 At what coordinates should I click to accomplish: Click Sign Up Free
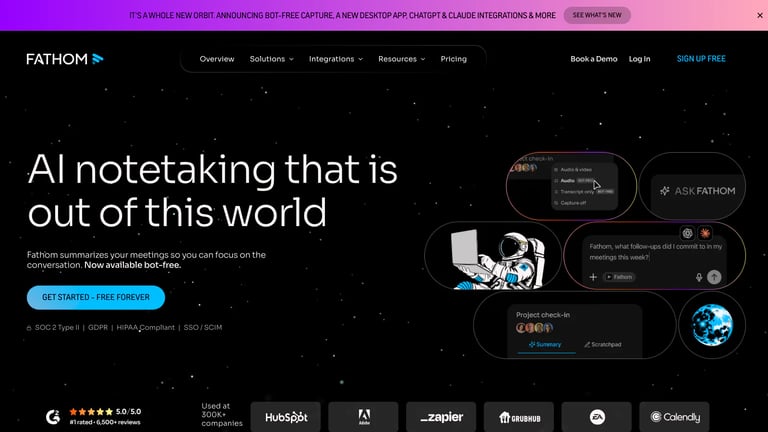(701, 59)
